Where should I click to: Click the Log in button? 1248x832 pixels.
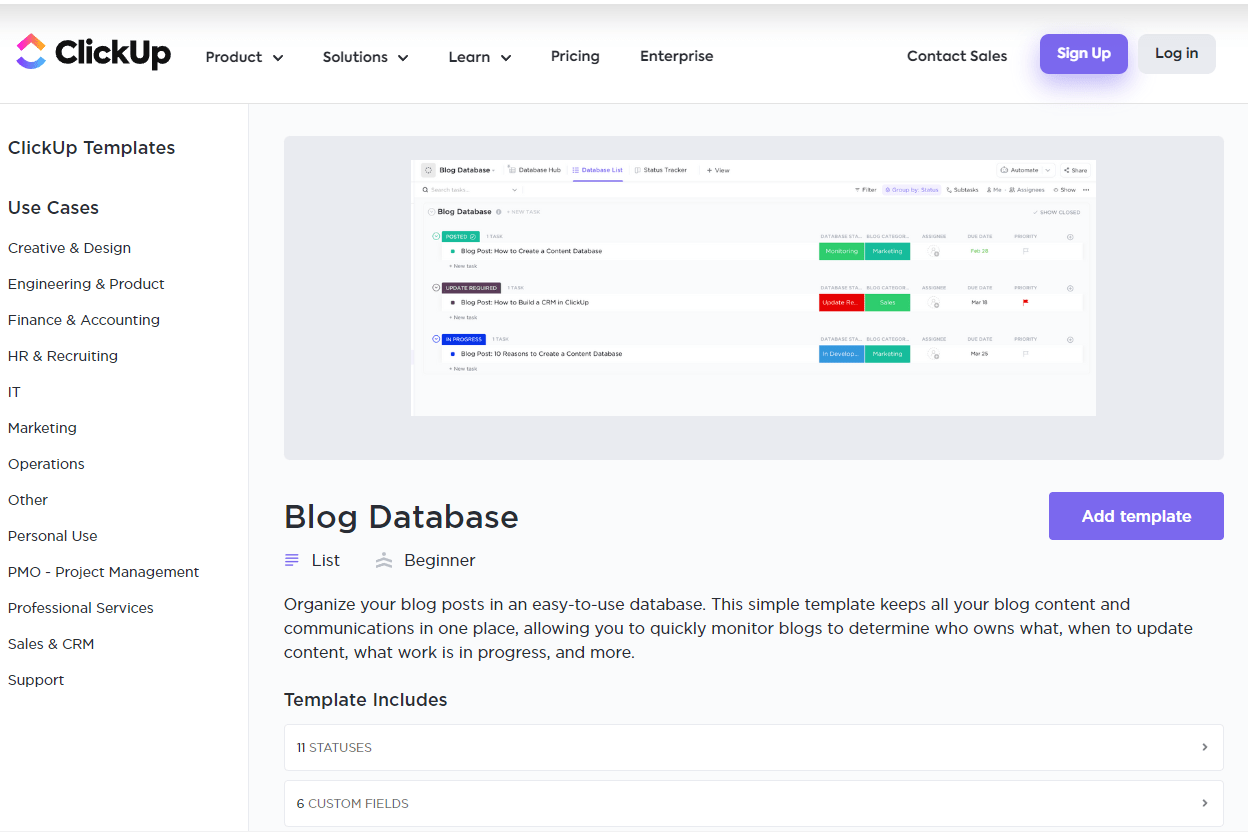point(1176,54)
